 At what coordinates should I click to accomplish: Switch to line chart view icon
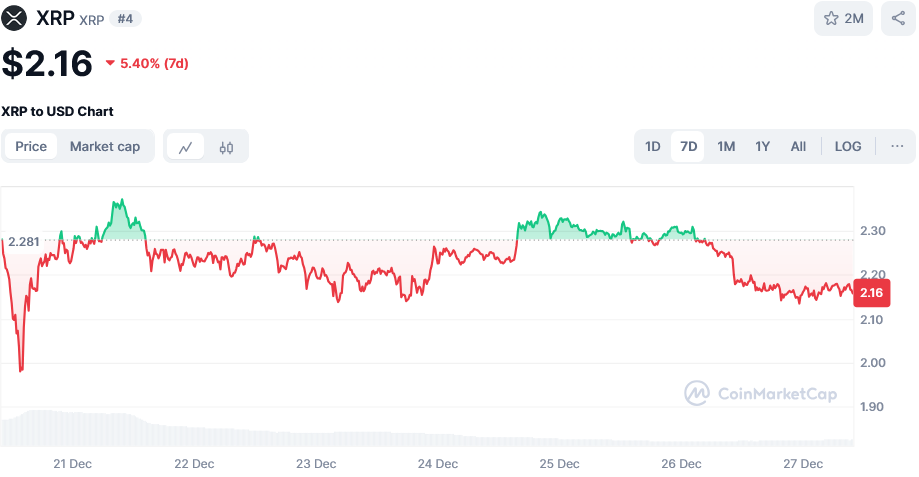pyautogui.click(x=186, y=147)
